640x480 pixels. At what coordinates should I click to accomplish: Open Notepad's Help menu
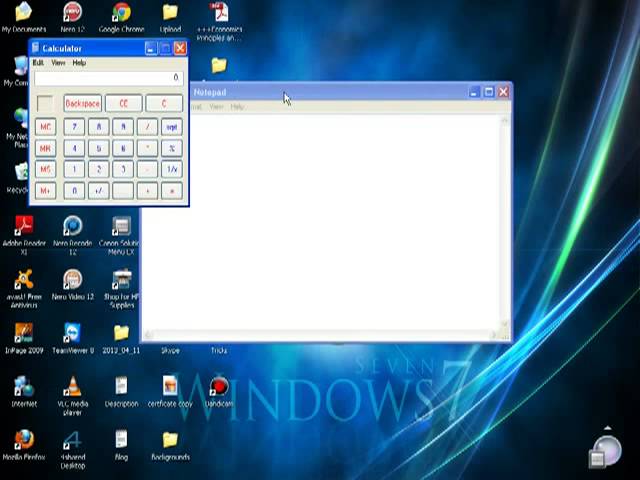237,107
